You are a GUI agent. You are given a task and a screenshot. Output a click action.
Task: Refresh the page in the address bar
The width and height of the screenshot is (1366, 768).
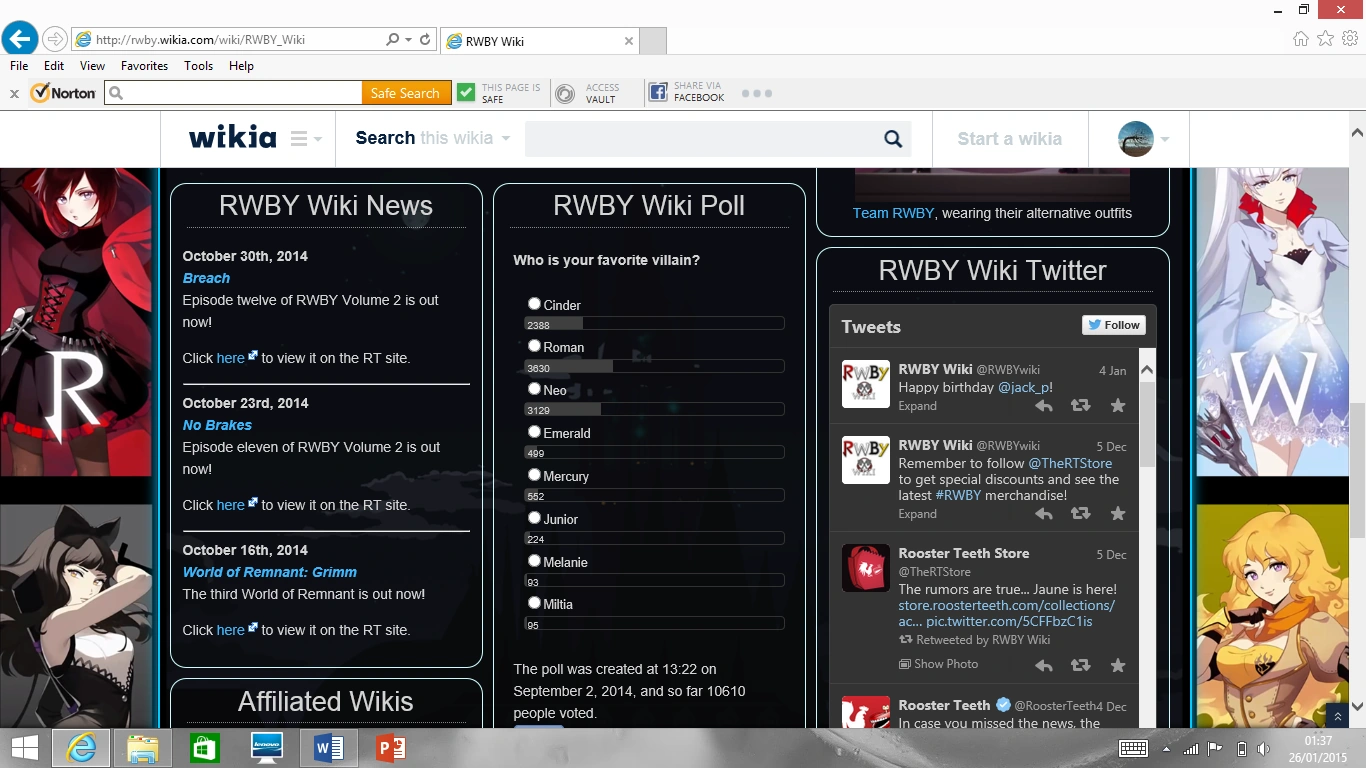tap(425, 40)
